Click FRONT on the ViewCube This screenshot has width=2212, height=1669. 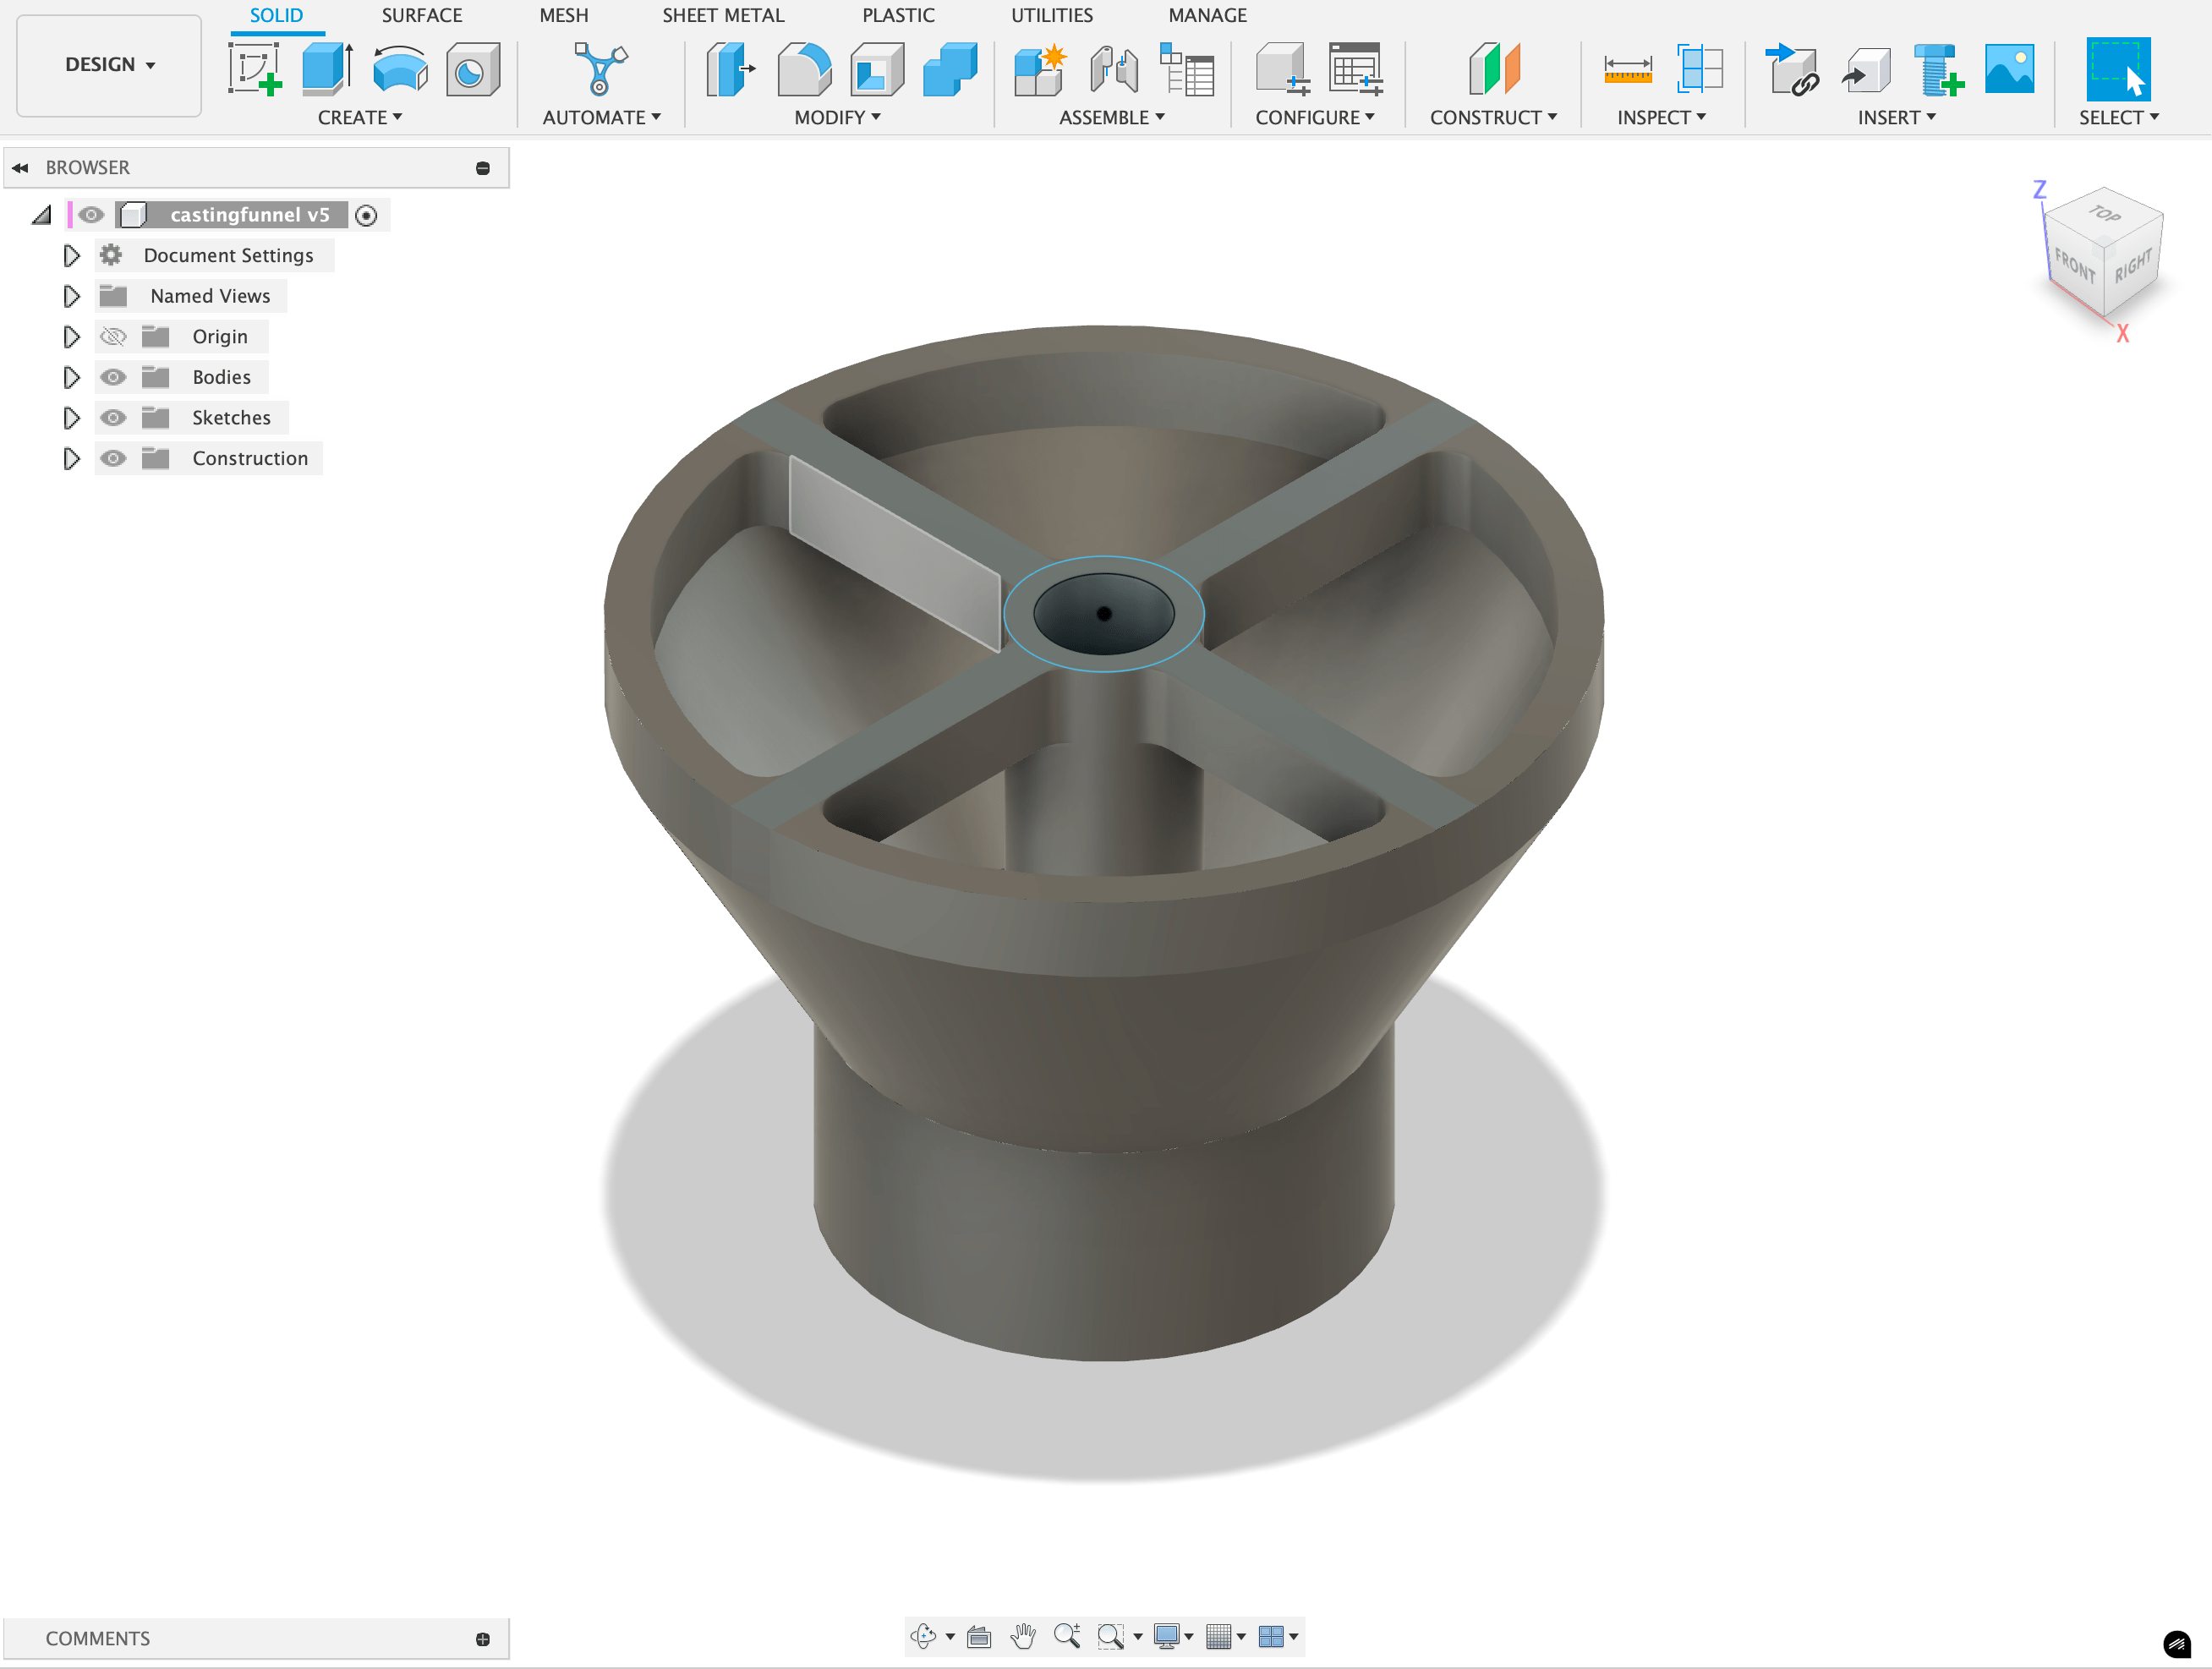[2077, 267]
